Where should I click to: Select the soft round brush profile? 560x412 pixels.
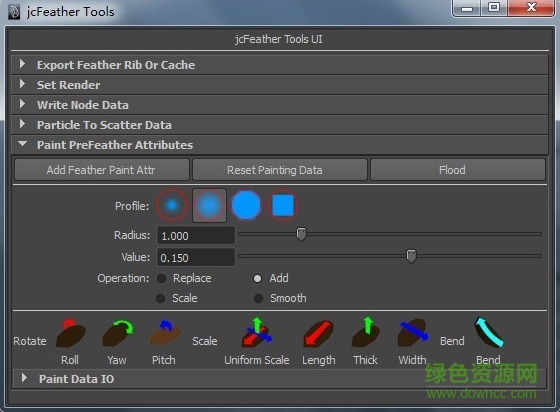tap(210, 206)
